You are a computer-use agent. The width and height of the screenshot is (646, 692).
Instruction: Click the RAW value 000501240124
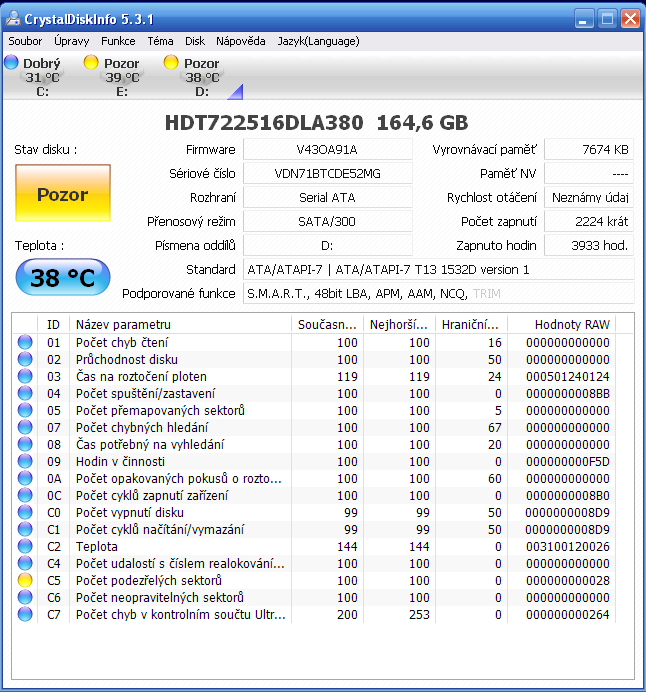pyautogui.click(x=567, y=376)
